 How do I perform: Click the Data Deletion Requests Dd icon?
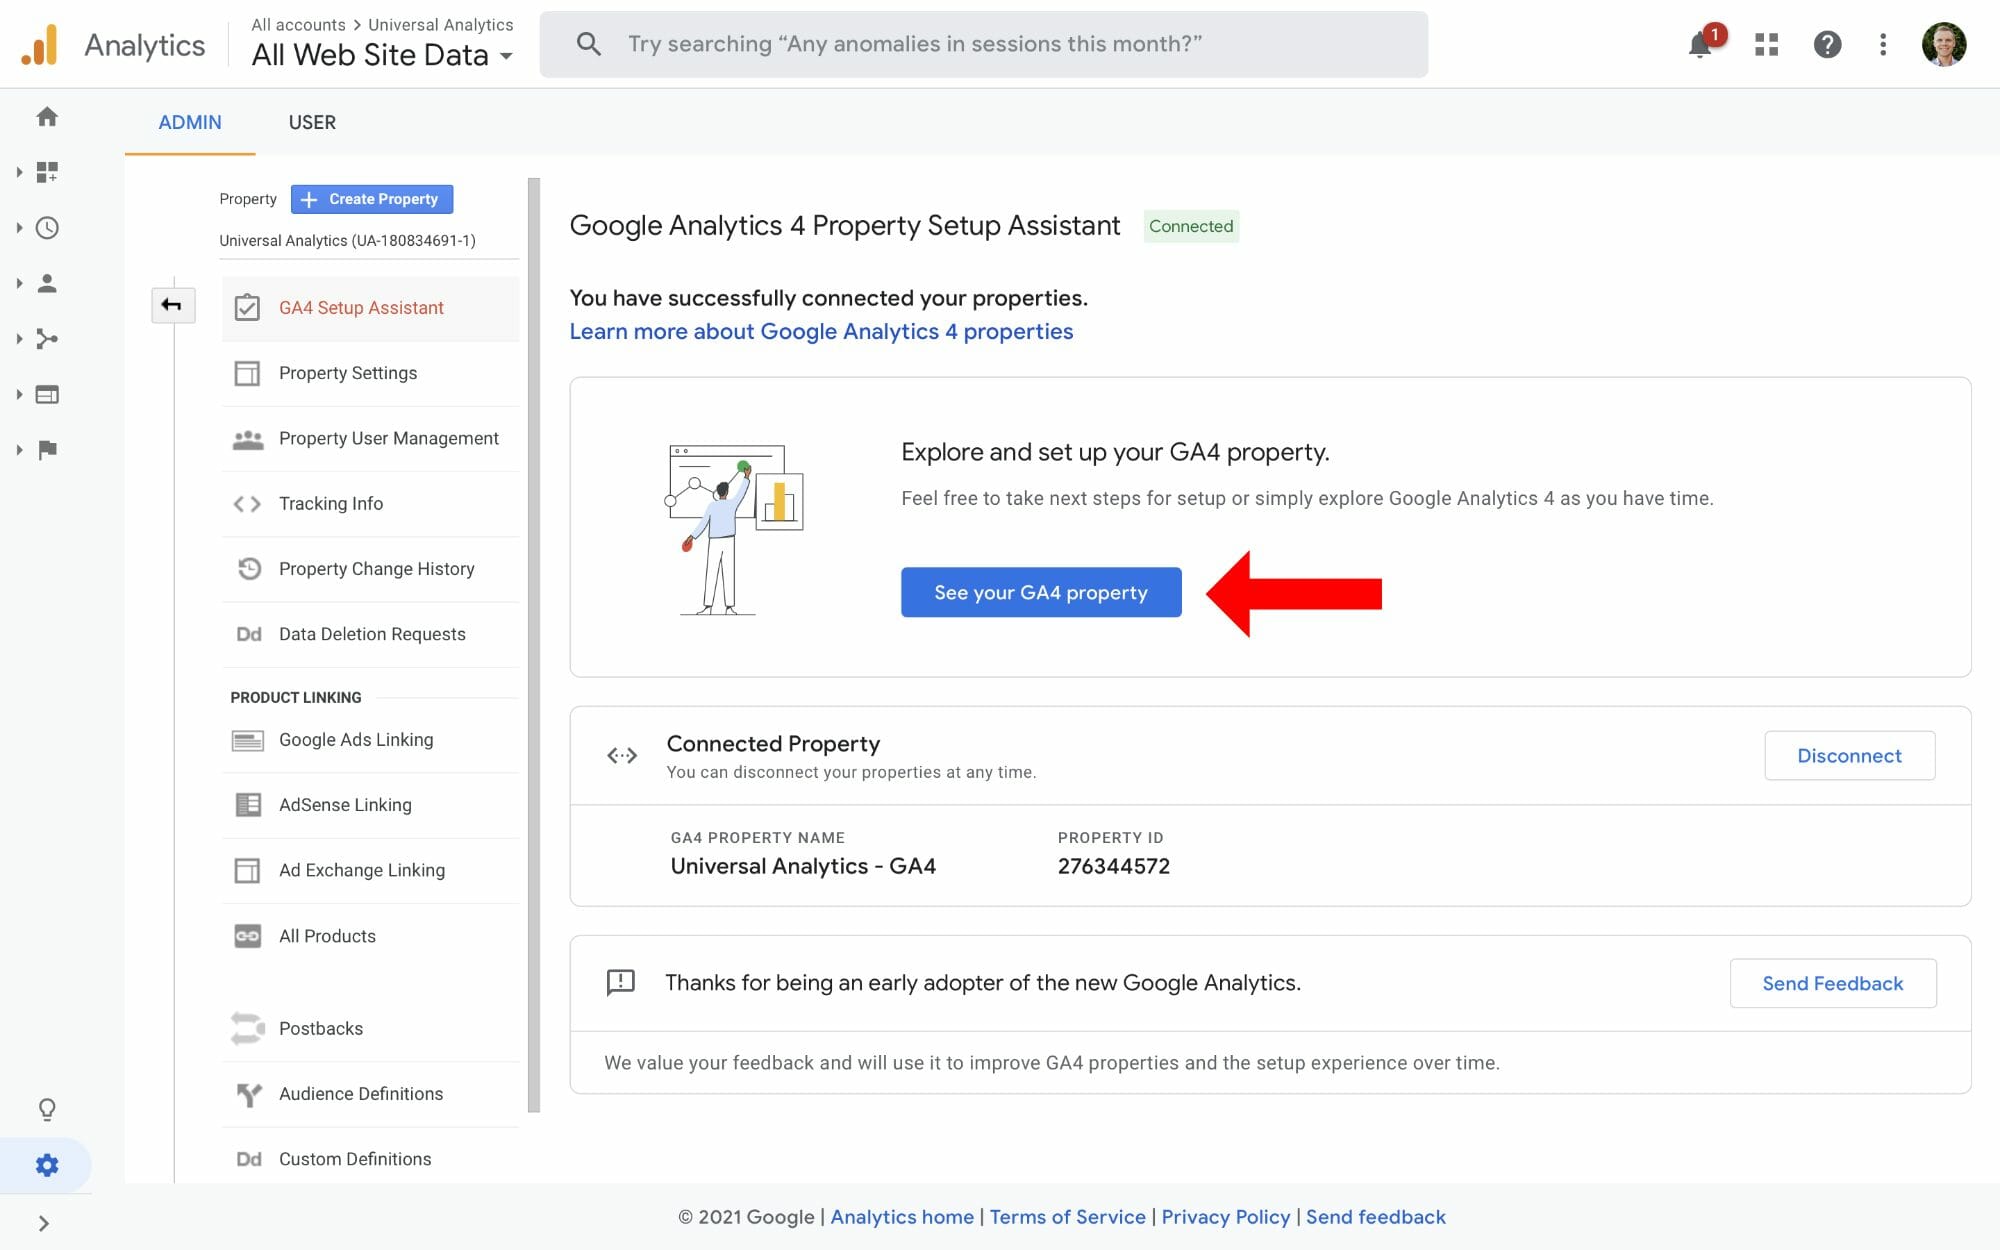(x=248, y=634)
